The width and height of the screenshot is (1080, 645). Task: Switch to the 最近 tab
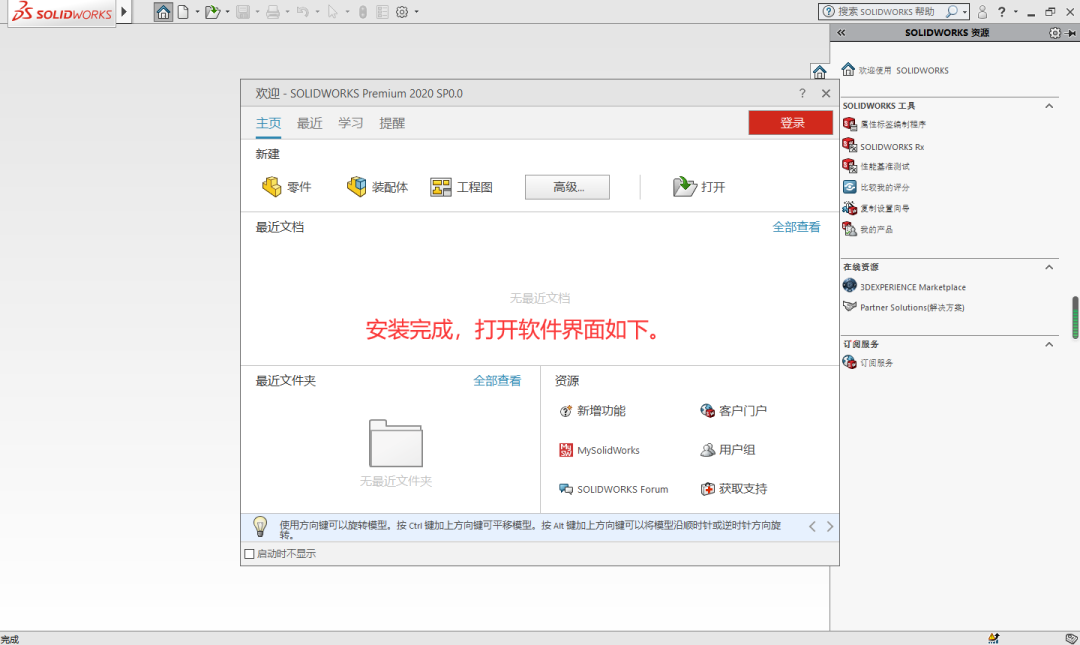pyautogui.click(x=309, y=123)
